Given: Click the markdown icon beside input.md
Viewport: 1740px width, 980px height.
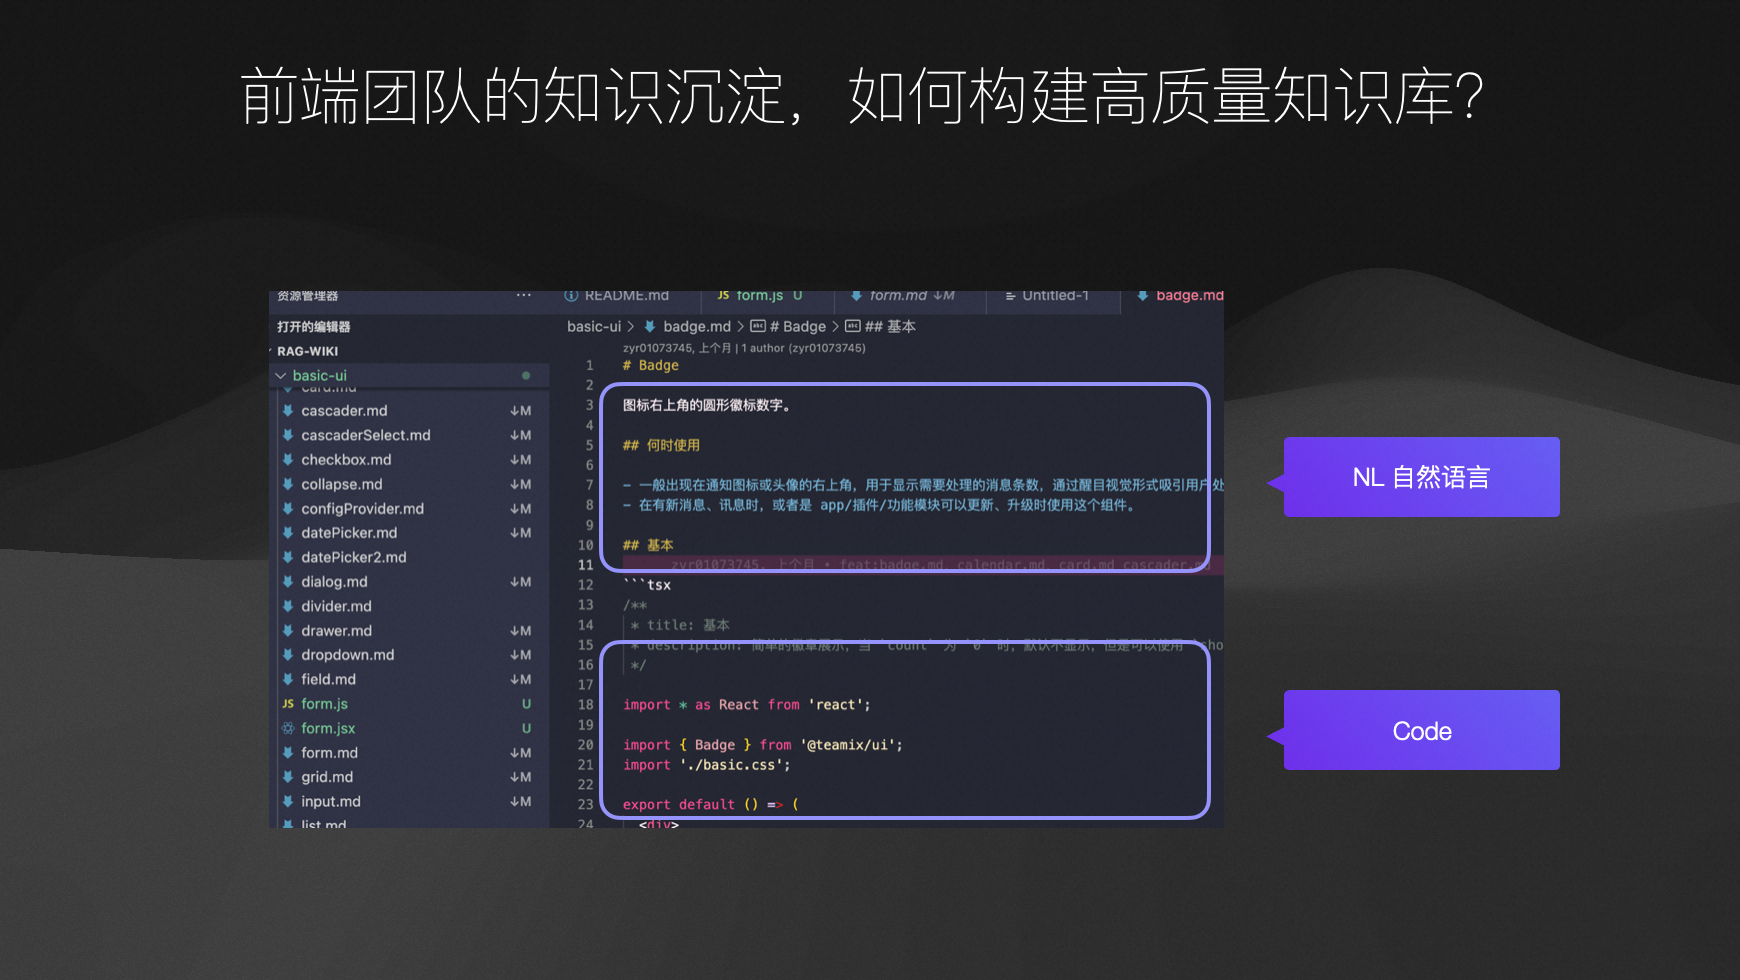Looking at the screenshot, I should (x=288, y=802).
